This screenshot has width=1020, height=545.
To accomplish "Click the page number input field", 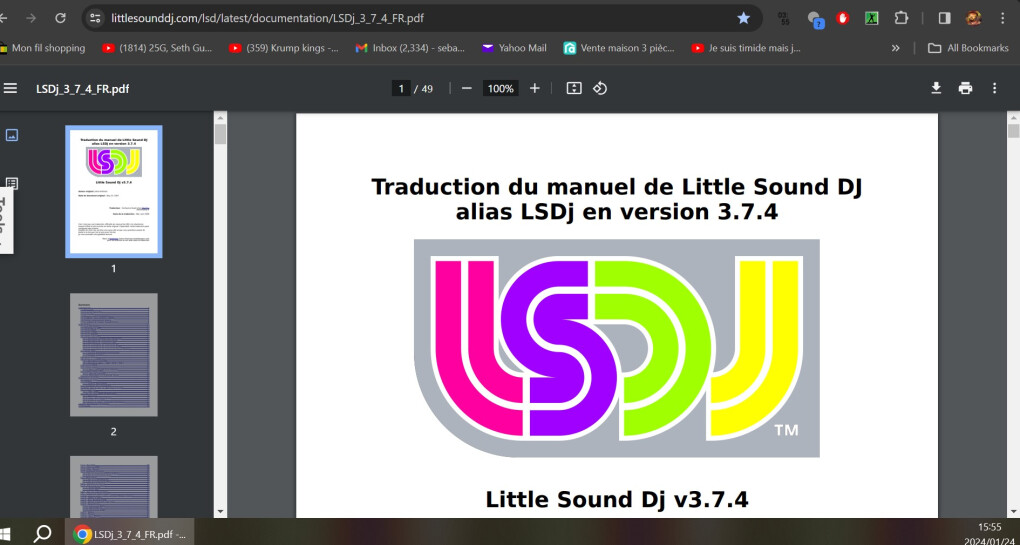I will 401,88.
